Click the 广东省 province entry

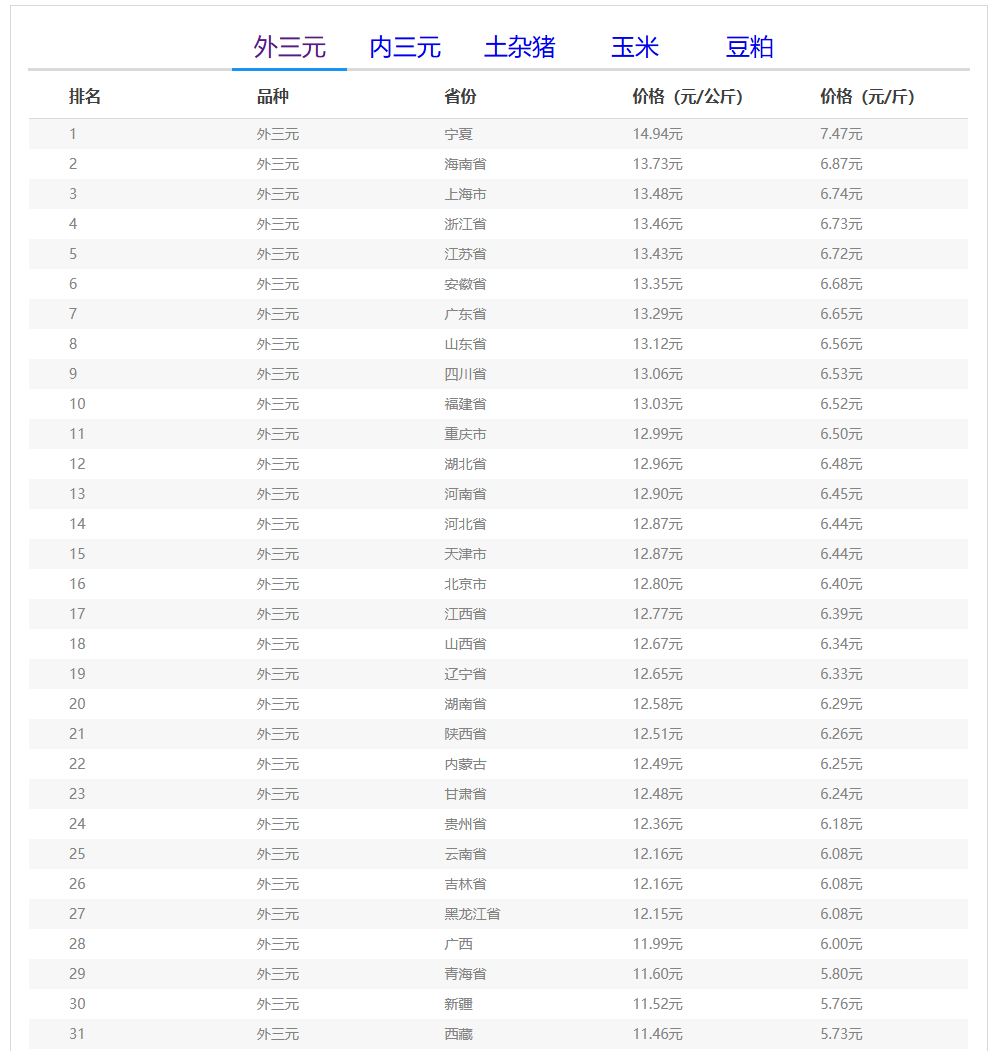coord(465,314)
